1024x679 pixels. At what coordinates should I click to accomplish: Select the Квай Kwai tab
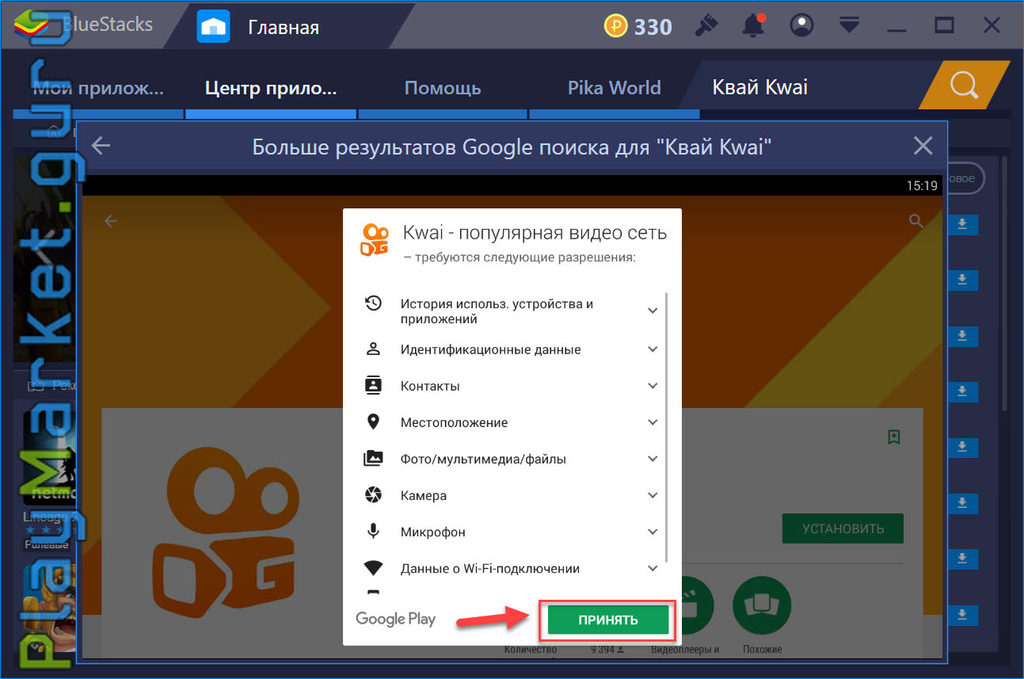[760, 87]
